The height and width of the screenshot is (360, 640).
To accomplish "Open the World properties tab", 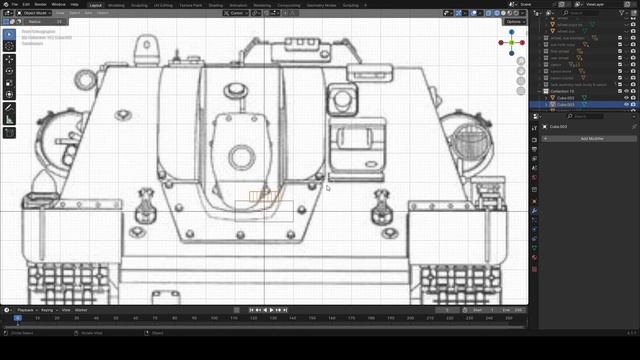I will (534, 178).
